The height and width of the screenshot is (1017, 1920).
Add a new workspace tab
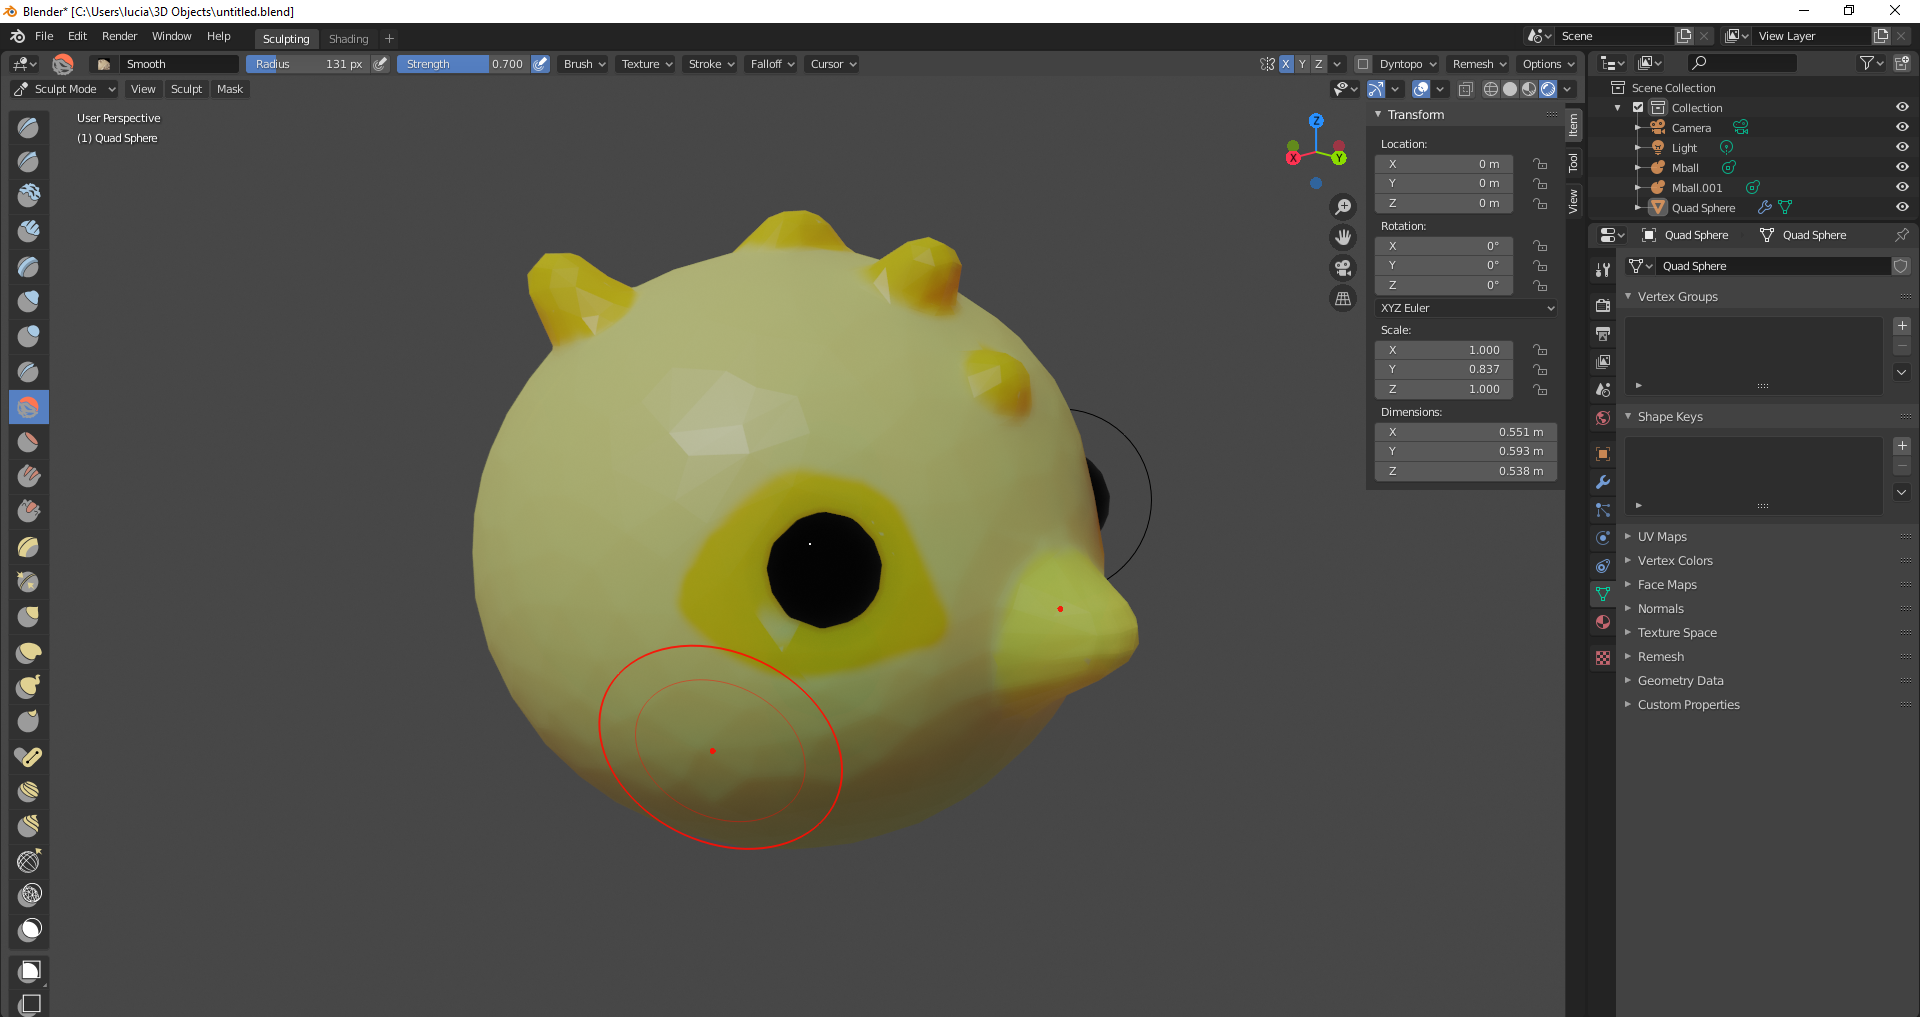[389, 39]
